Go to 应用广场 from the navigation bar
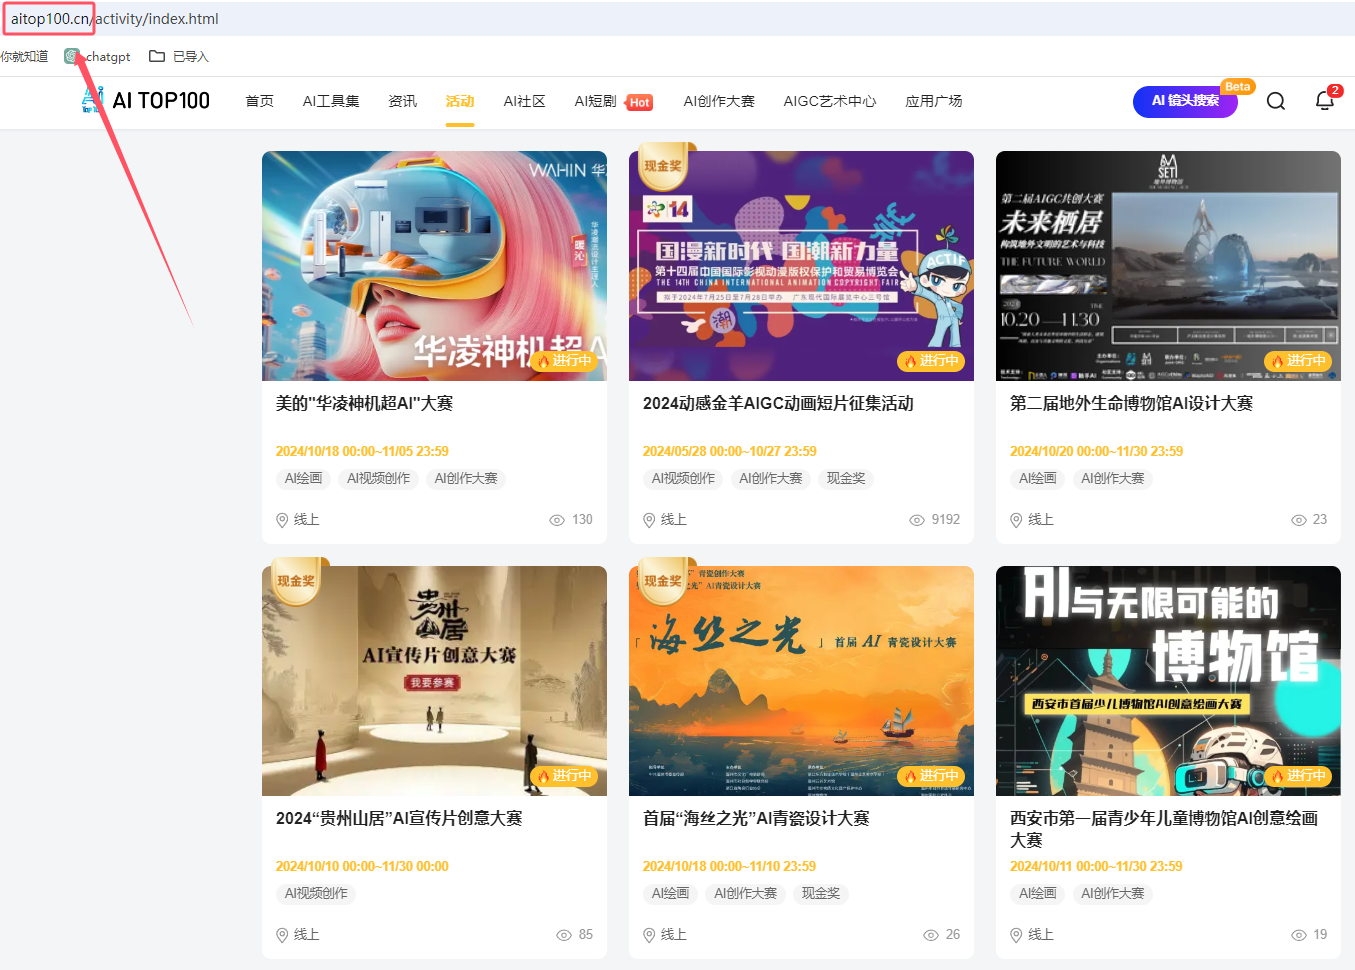Viewport: 1355px width, 970px height. pos(933,100)
